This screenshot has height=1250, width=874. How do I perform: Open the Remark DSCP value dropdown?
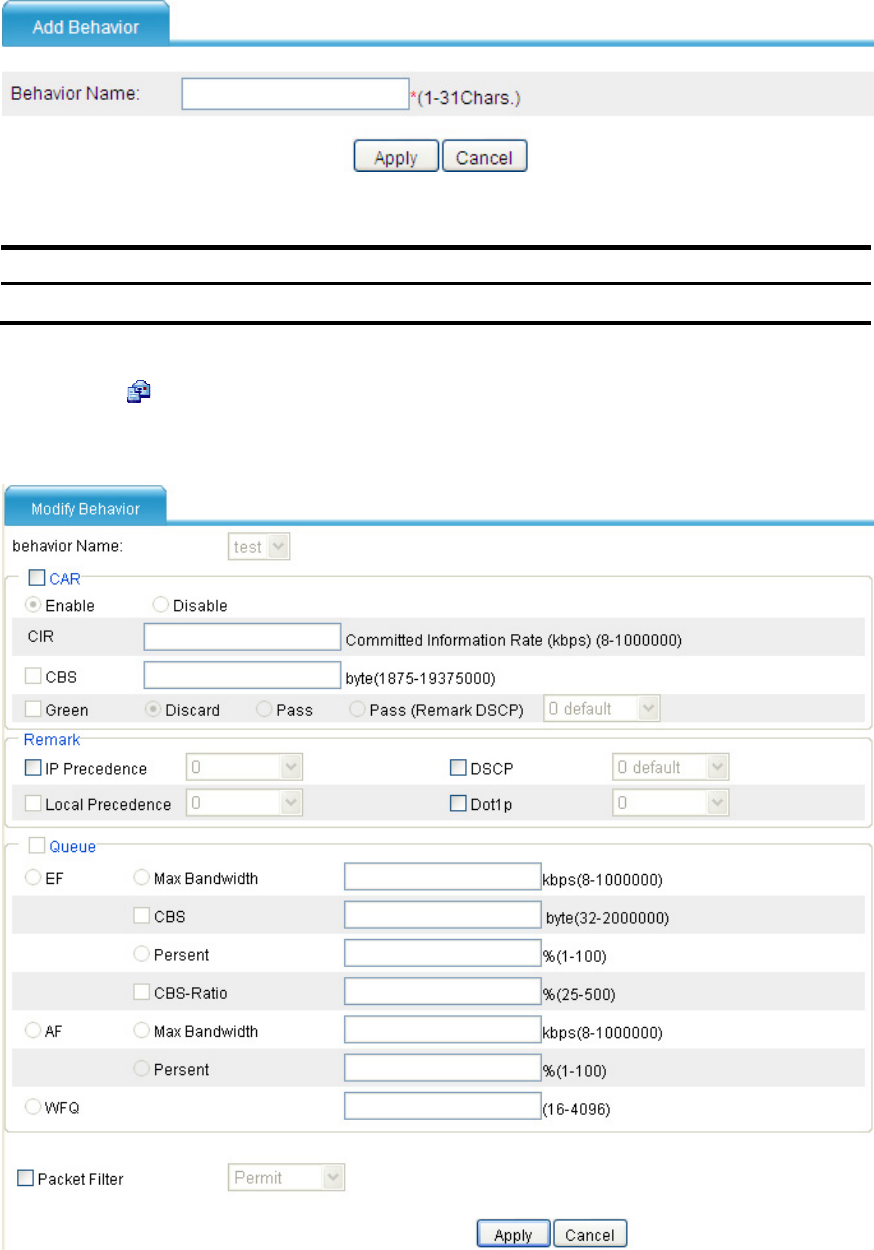point(670,768)
